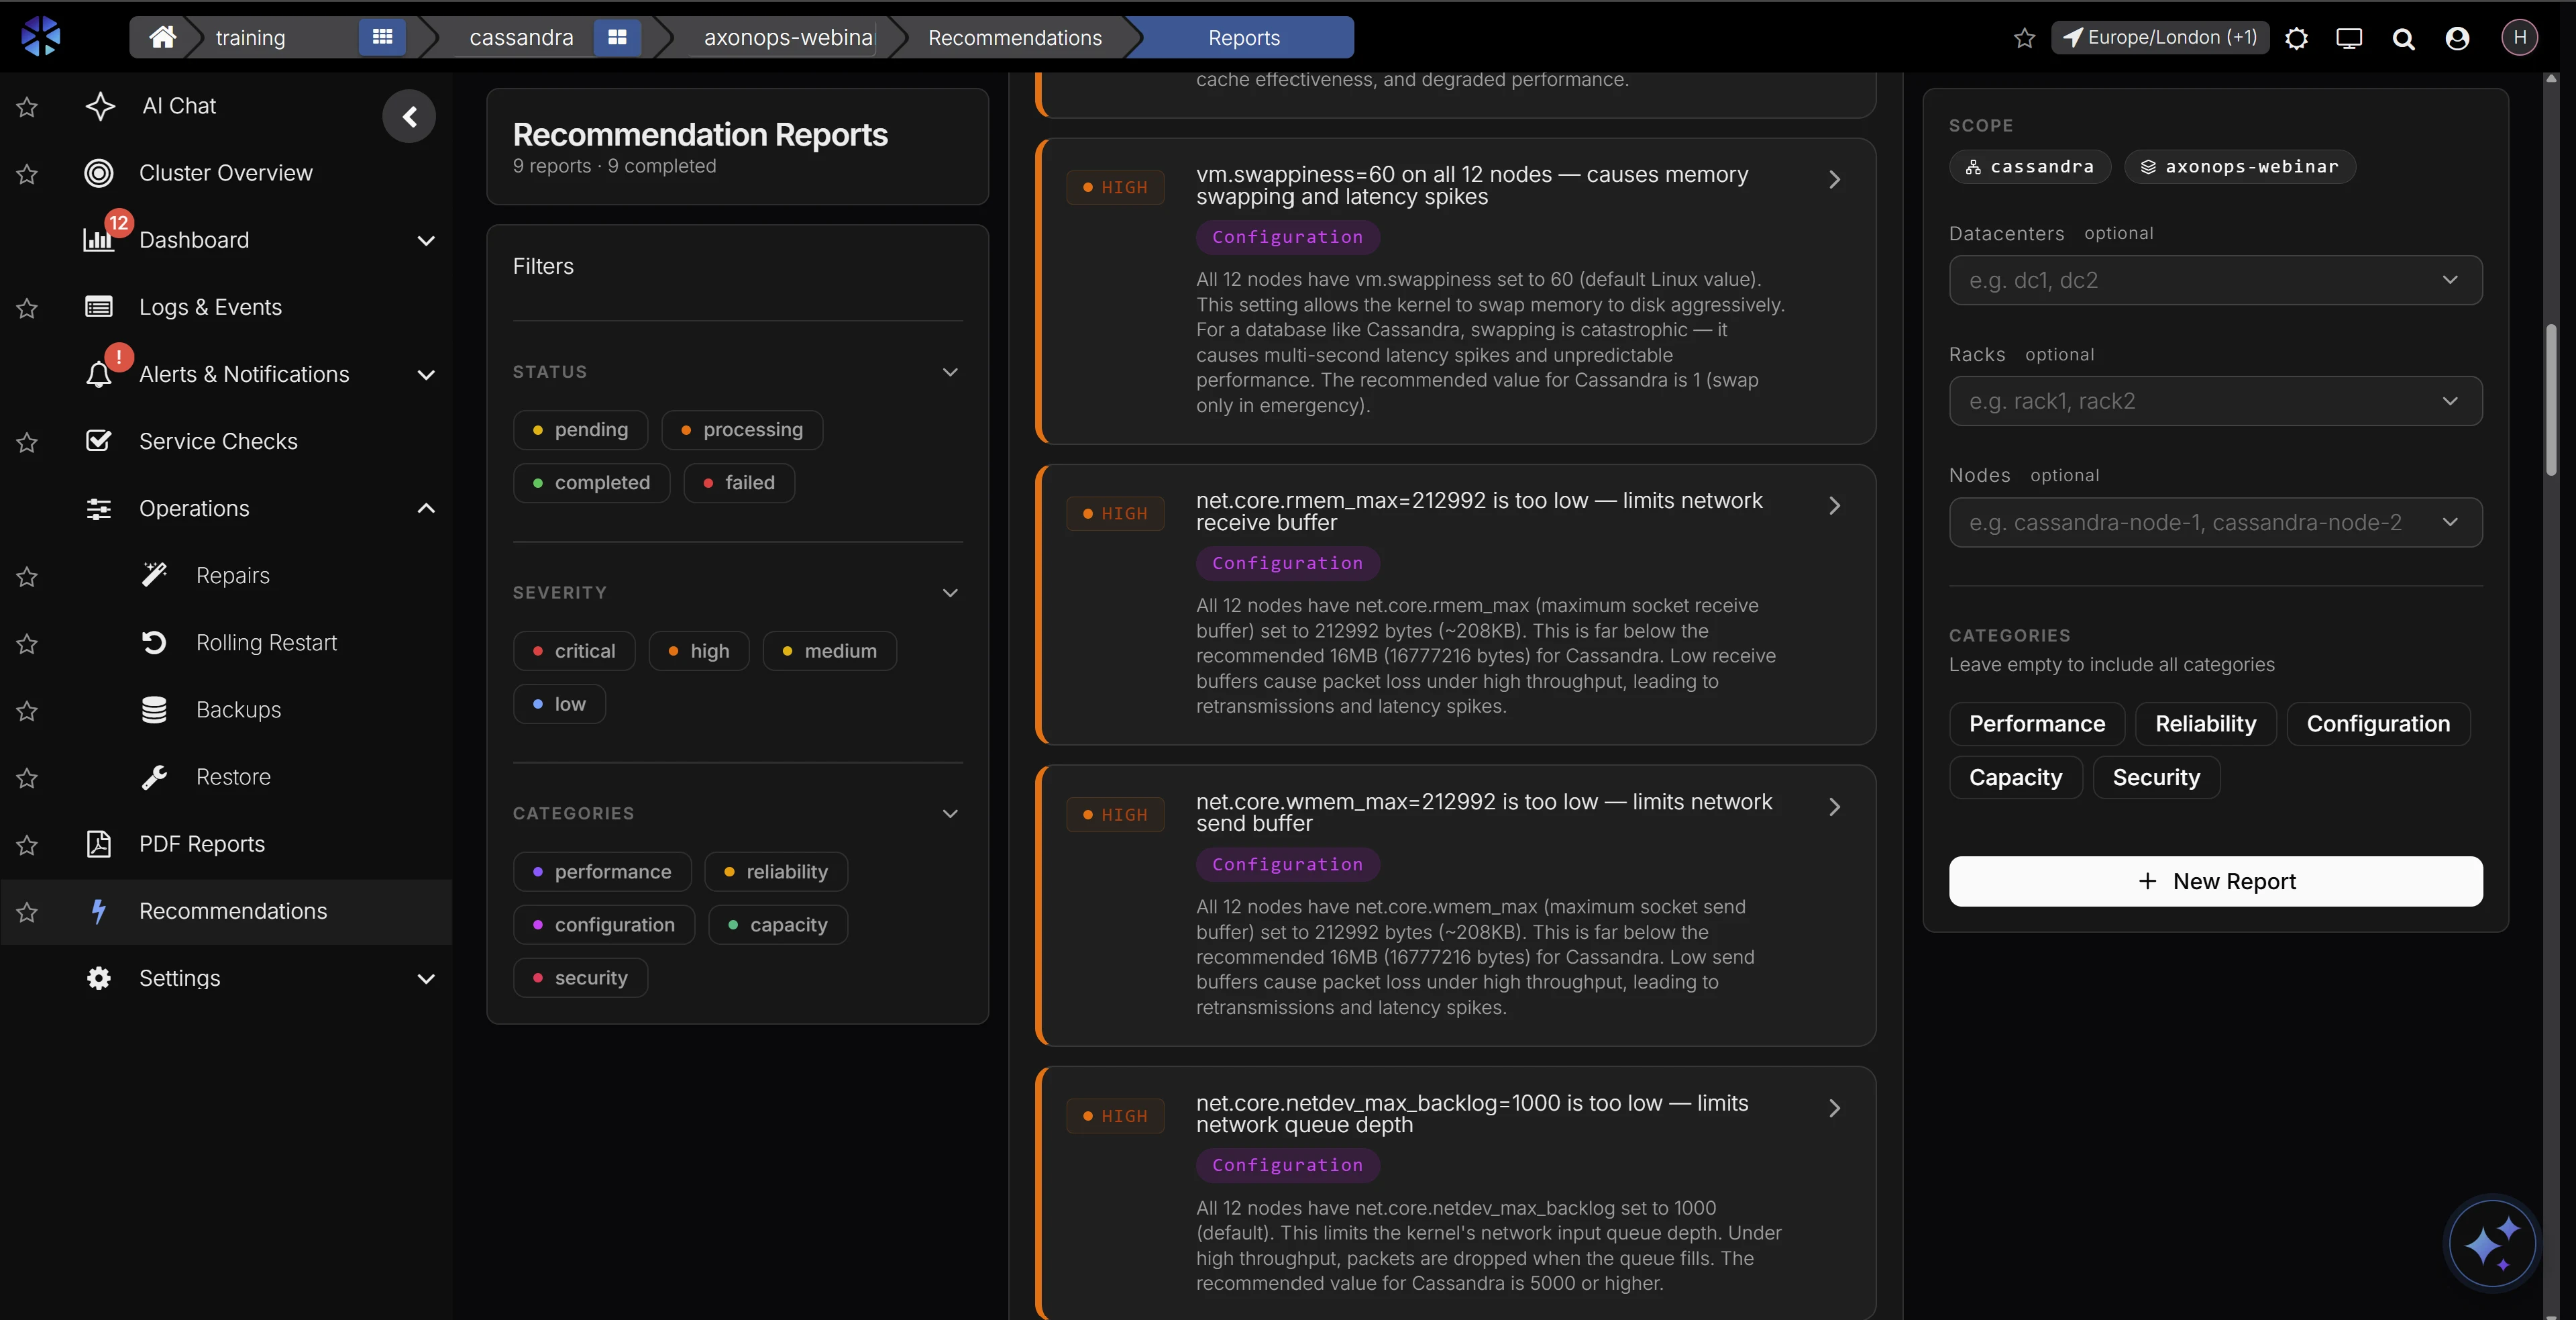Toggle the pending status filter
This screenshot has height=1320, width=2576.
pos(580,430)
